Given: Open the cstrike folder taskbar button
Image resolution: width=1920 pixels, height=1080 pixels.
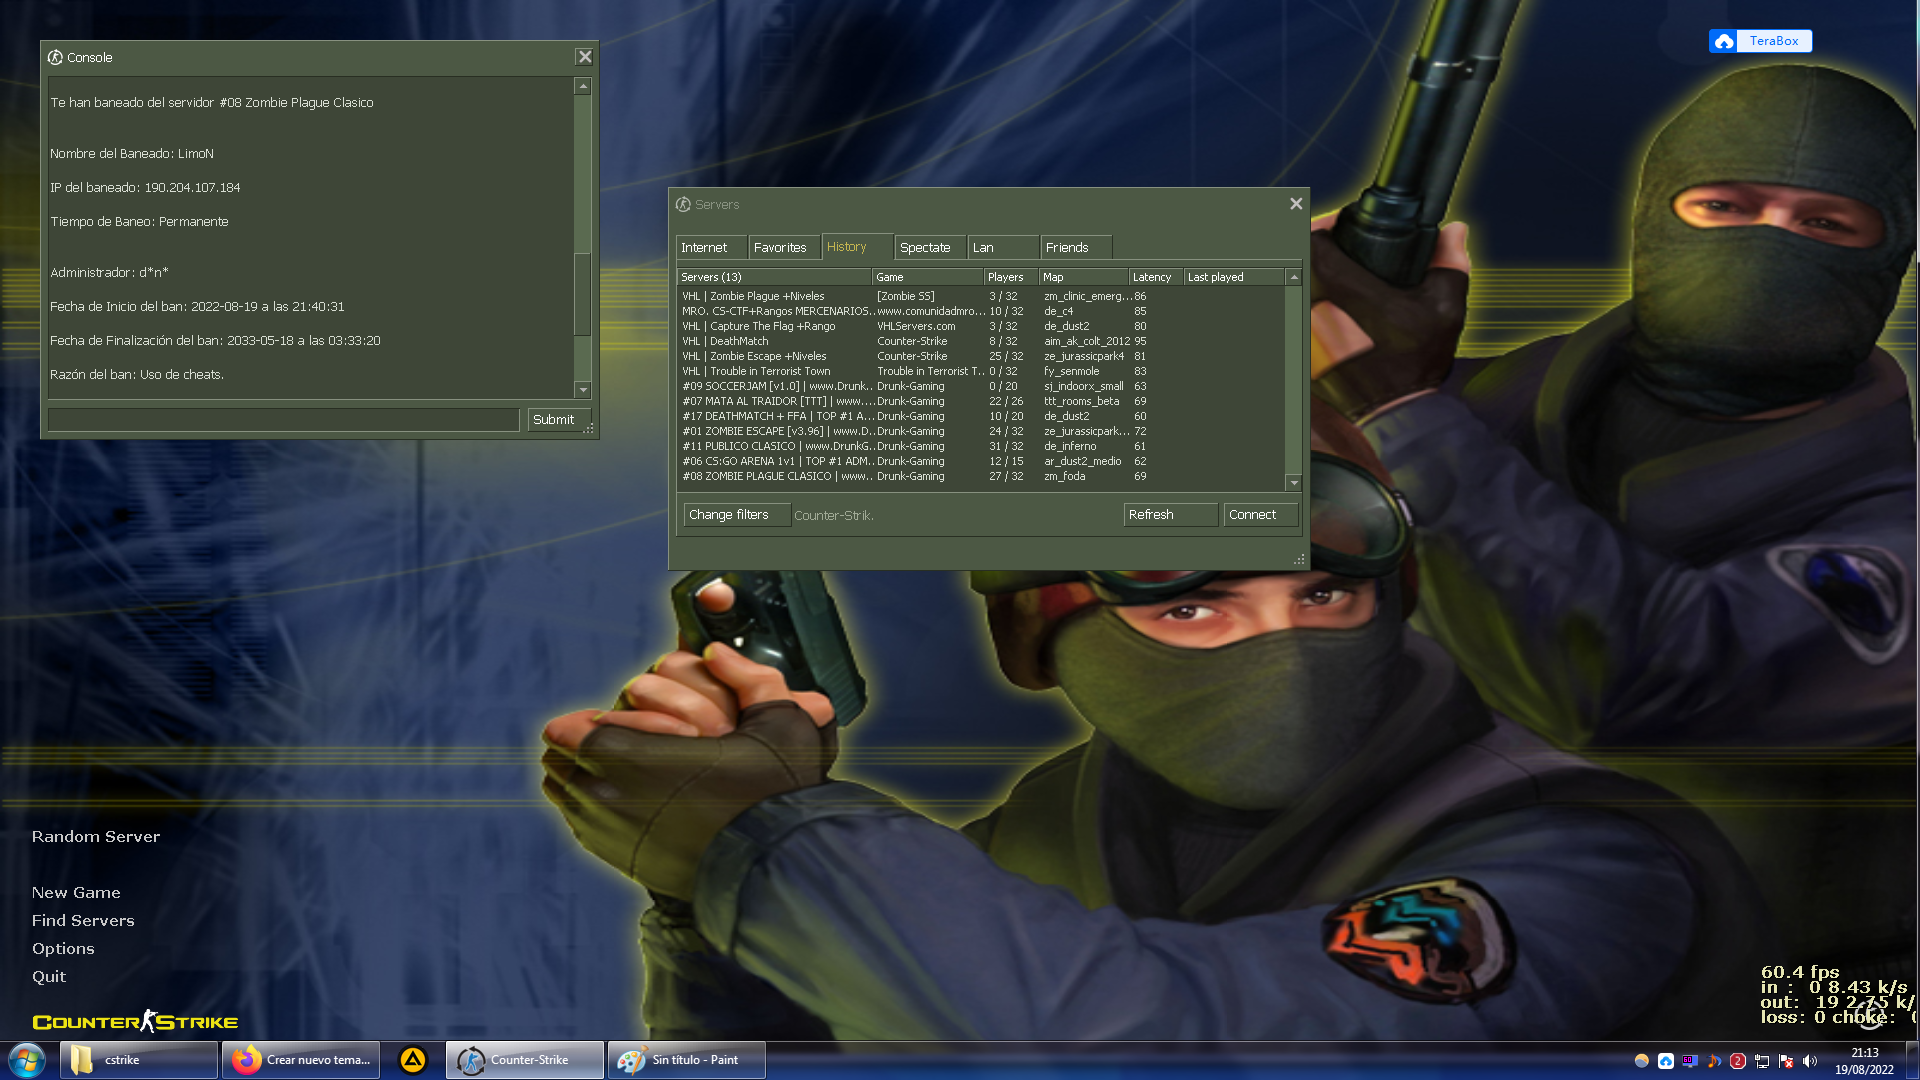Looking at the screenshot, I should pos(139,1060).
